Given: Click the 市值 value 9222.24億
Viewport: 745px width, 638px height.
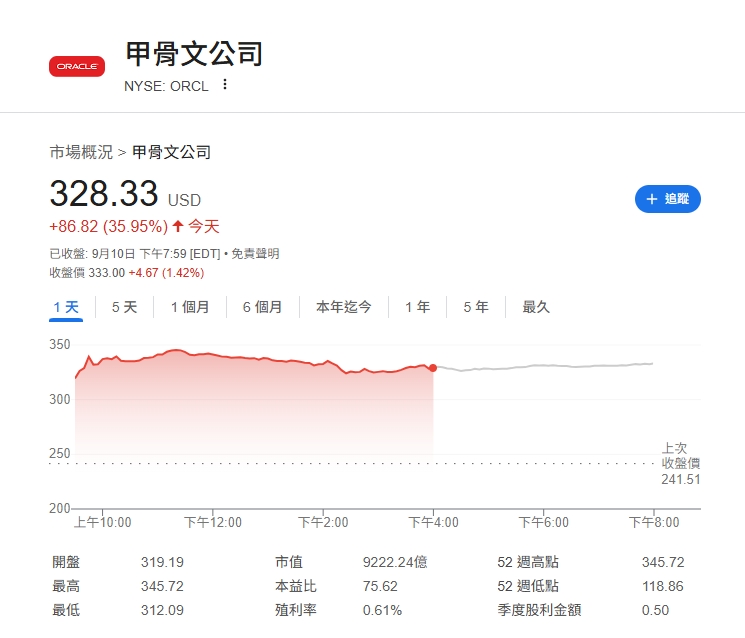Looking at the screenshot, I should pyautogui.click(x=395, y=562).
